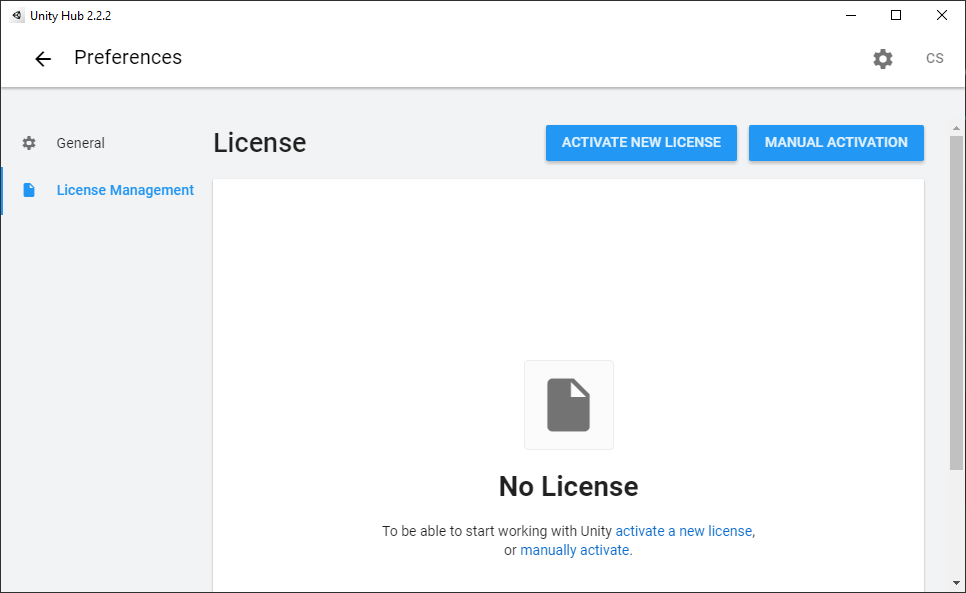The width and height of the screenshot is (966, 593).
Task: Follow the 'activate a new license' link
Action: tap(684, 531)
